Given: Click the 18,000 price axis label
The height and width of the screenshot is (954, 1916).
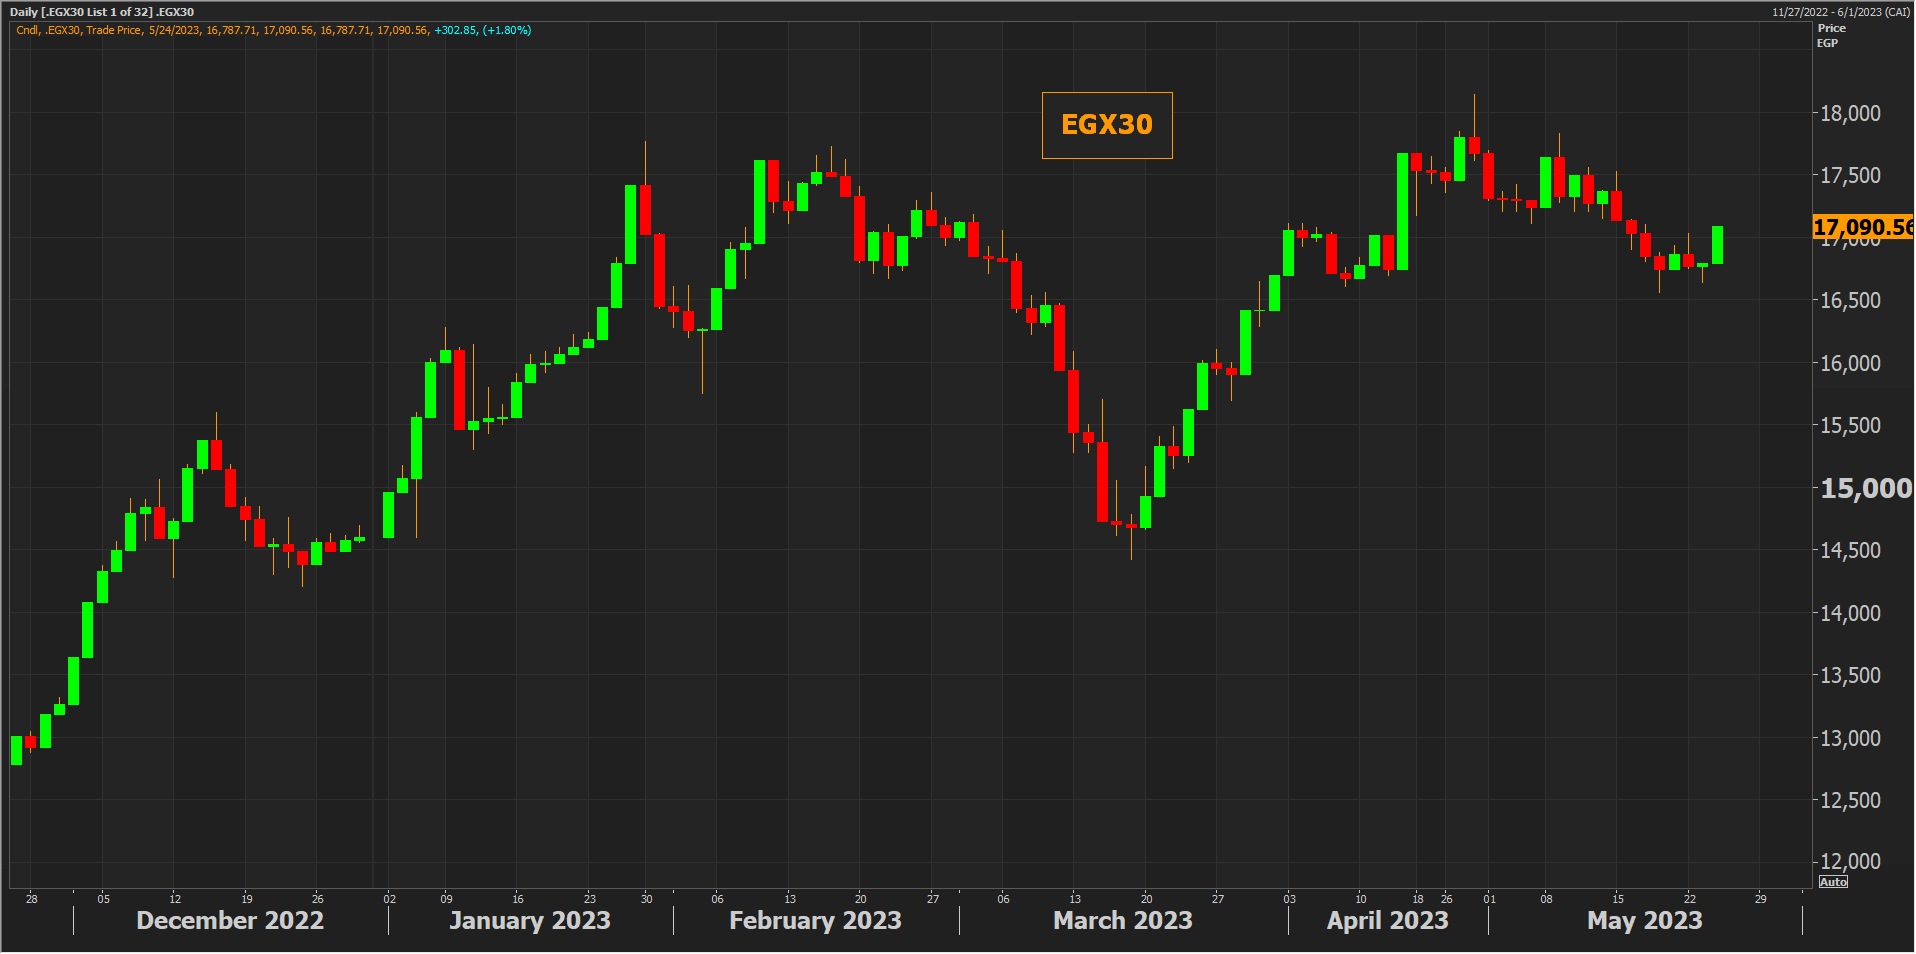Looking at the screenshot, I should [1850, 113].
